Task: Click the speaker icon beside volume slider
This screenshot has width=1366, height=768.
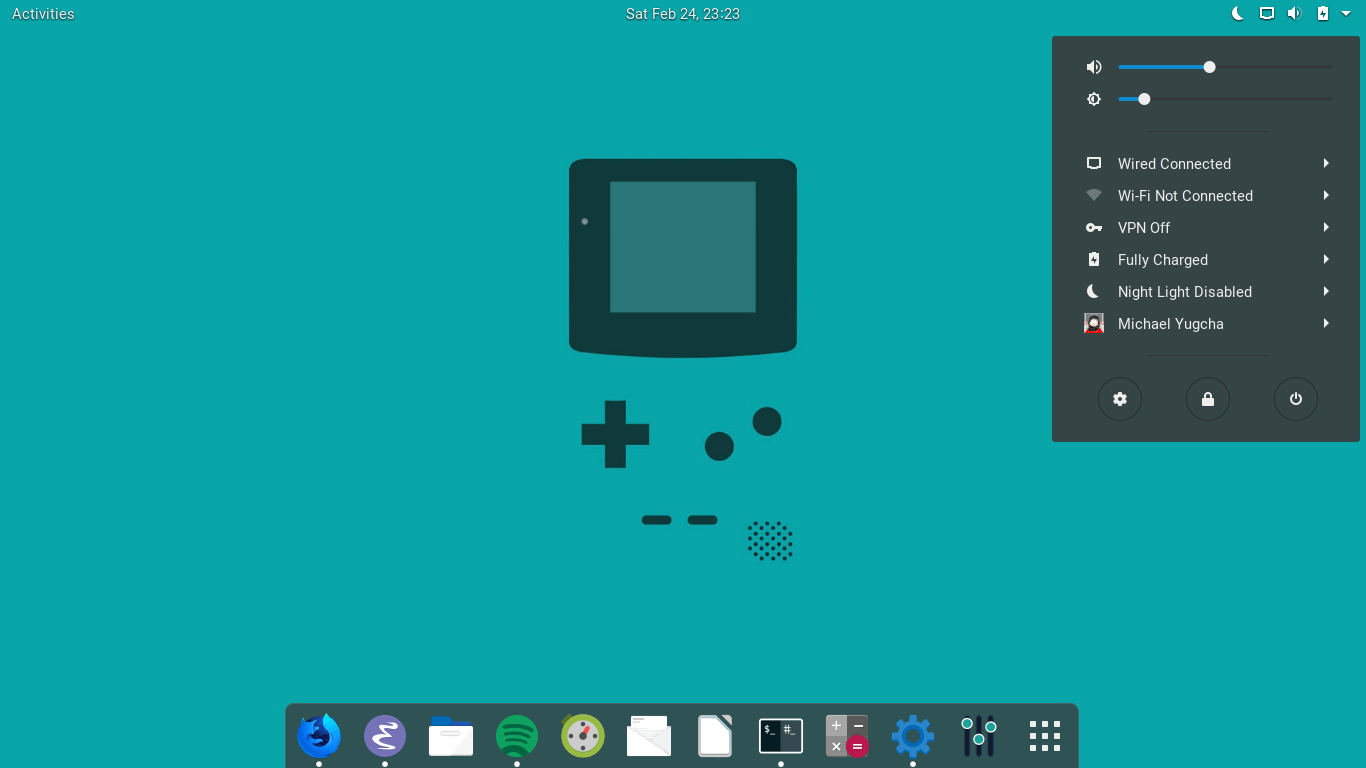Action: [1094, 67]
